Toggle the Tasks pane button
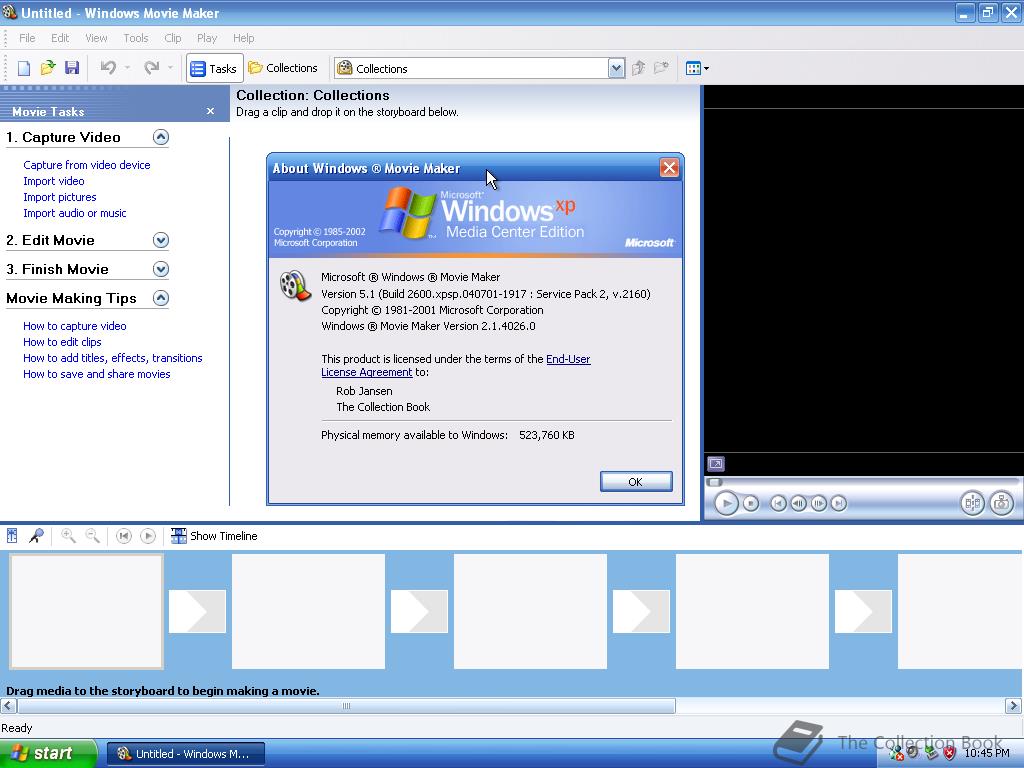Viewport: 1024px width, 768px height. 214,68
